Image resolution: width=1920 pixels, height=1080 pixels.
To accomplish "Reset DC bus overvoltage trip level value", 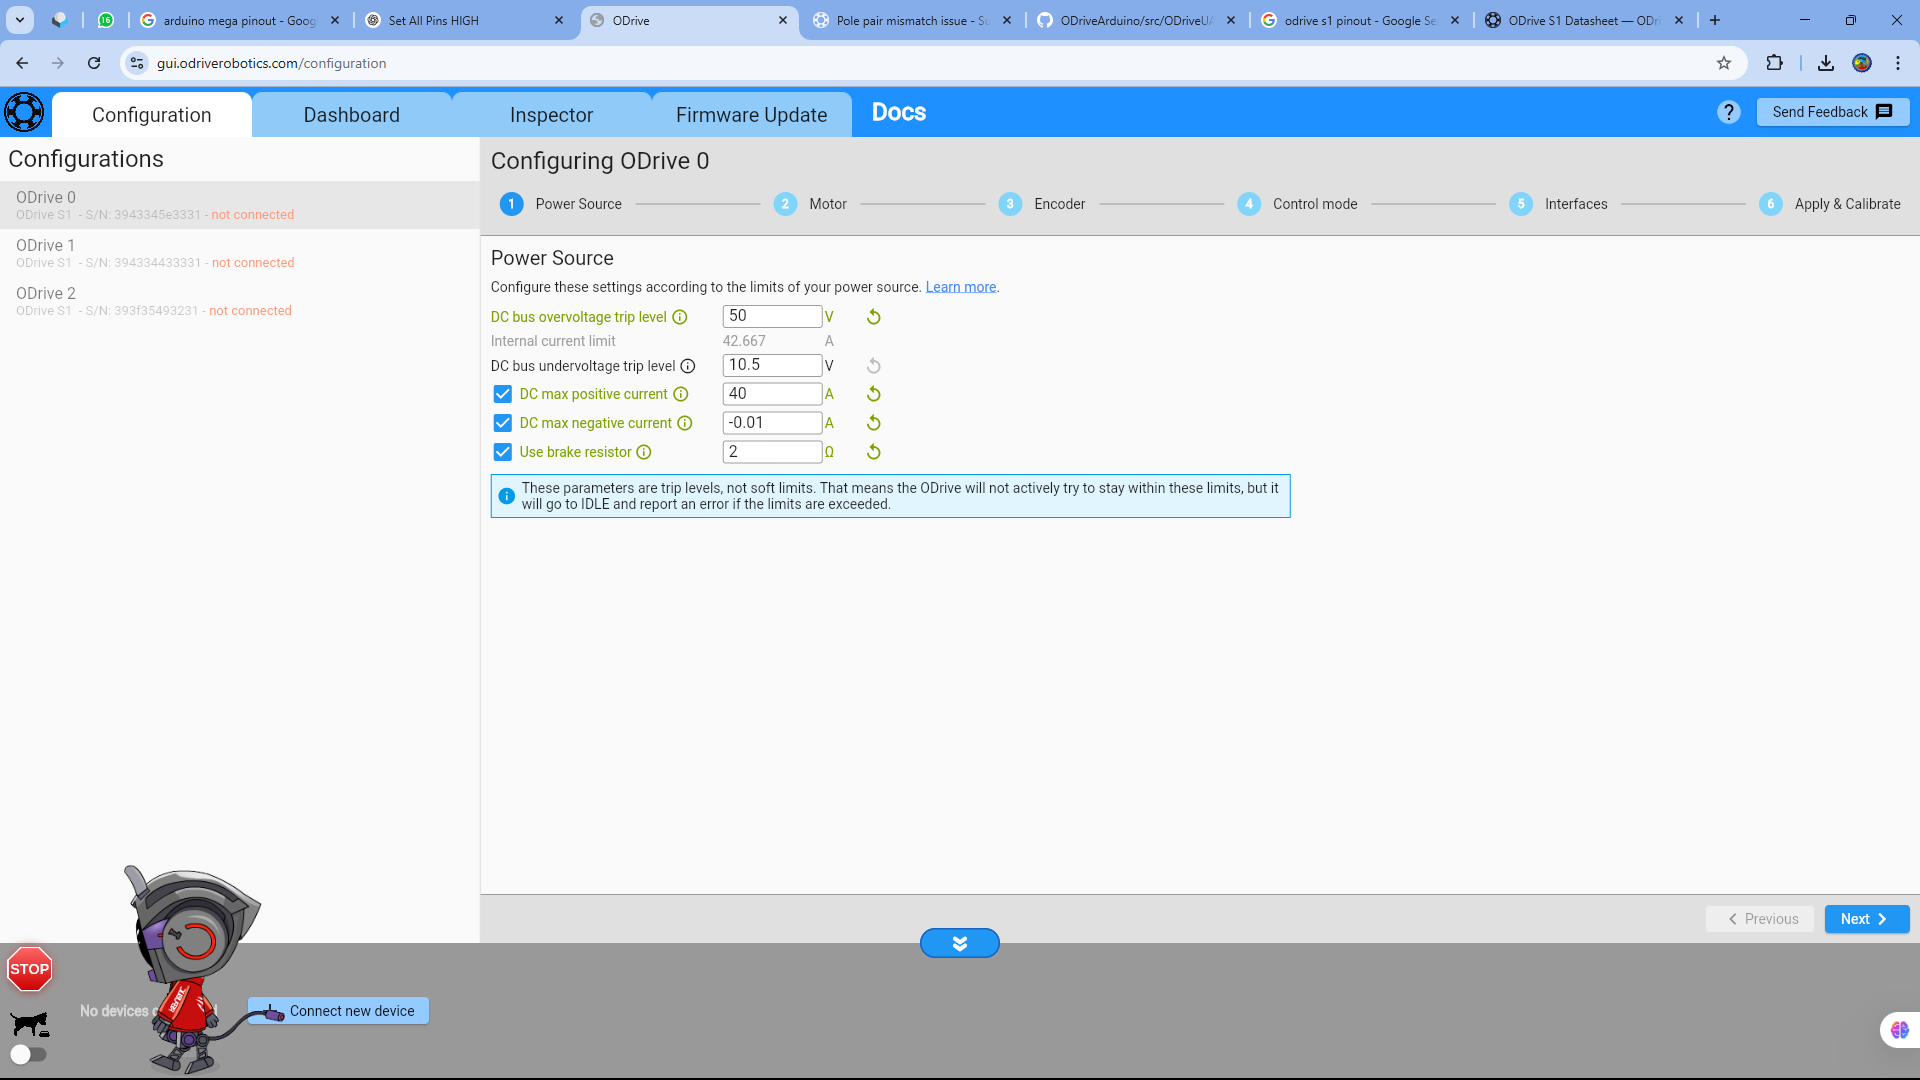I will click(x=873, y=317).
